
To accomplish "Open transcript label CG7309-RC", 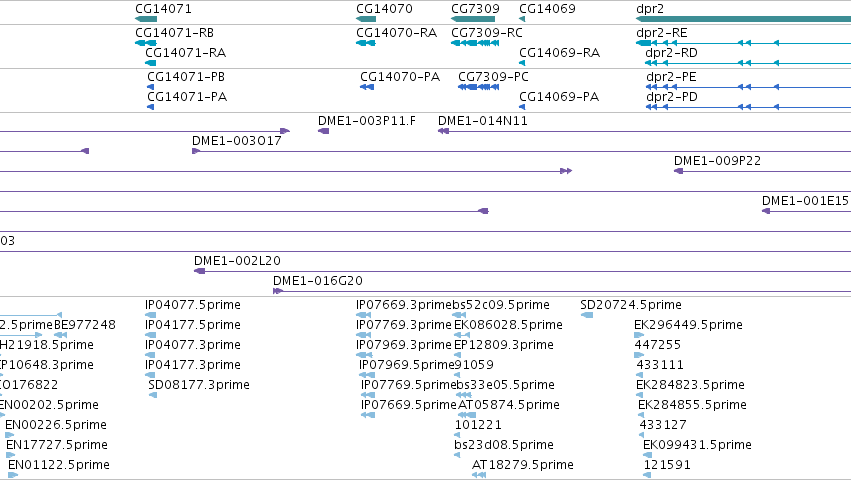I will pos(487,33).
